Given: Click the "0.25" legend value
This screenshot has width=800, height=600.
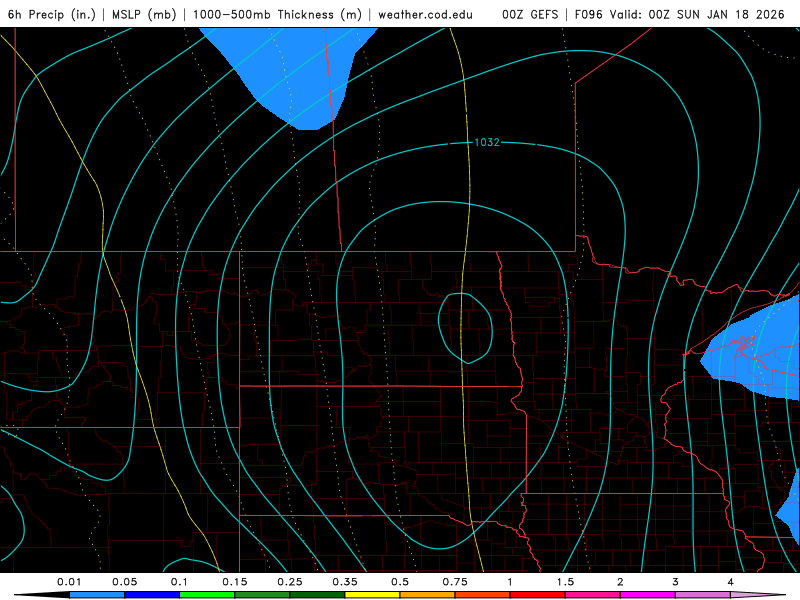Looking at the screenshot, I should 290,582.
